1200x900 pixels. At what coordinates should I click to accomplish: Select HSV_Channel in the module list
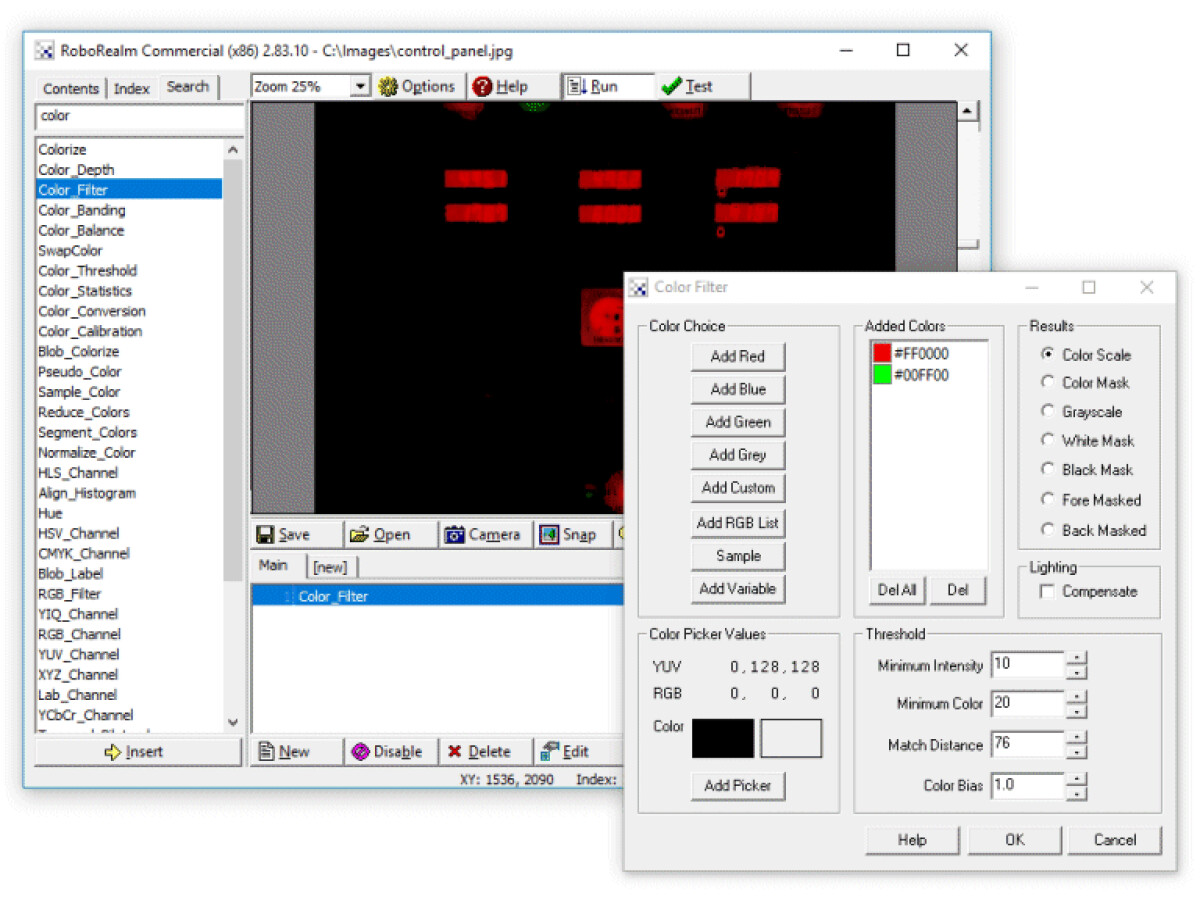(x=79, y=534)
